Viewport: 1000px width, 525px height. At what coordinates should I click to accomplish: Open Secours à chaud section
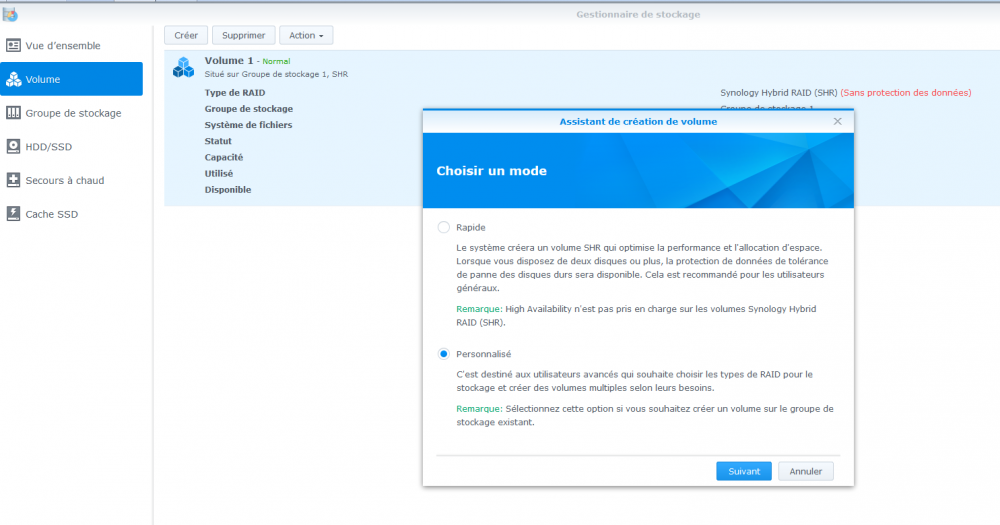pyautogui.click(x=71, y=180)
